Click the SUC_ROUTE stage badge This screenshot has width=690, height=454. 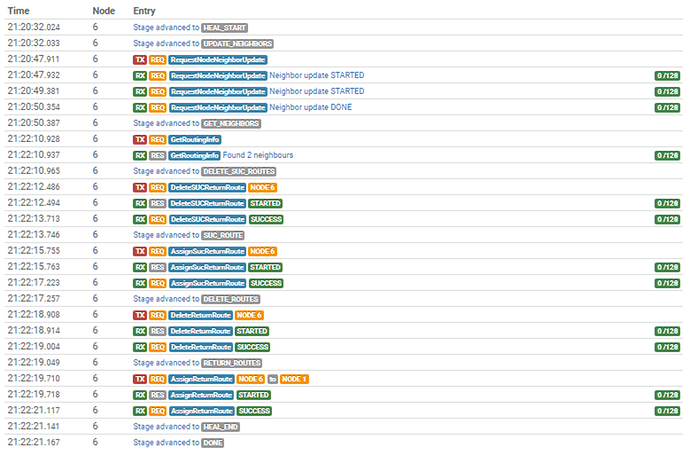point(223,235)
